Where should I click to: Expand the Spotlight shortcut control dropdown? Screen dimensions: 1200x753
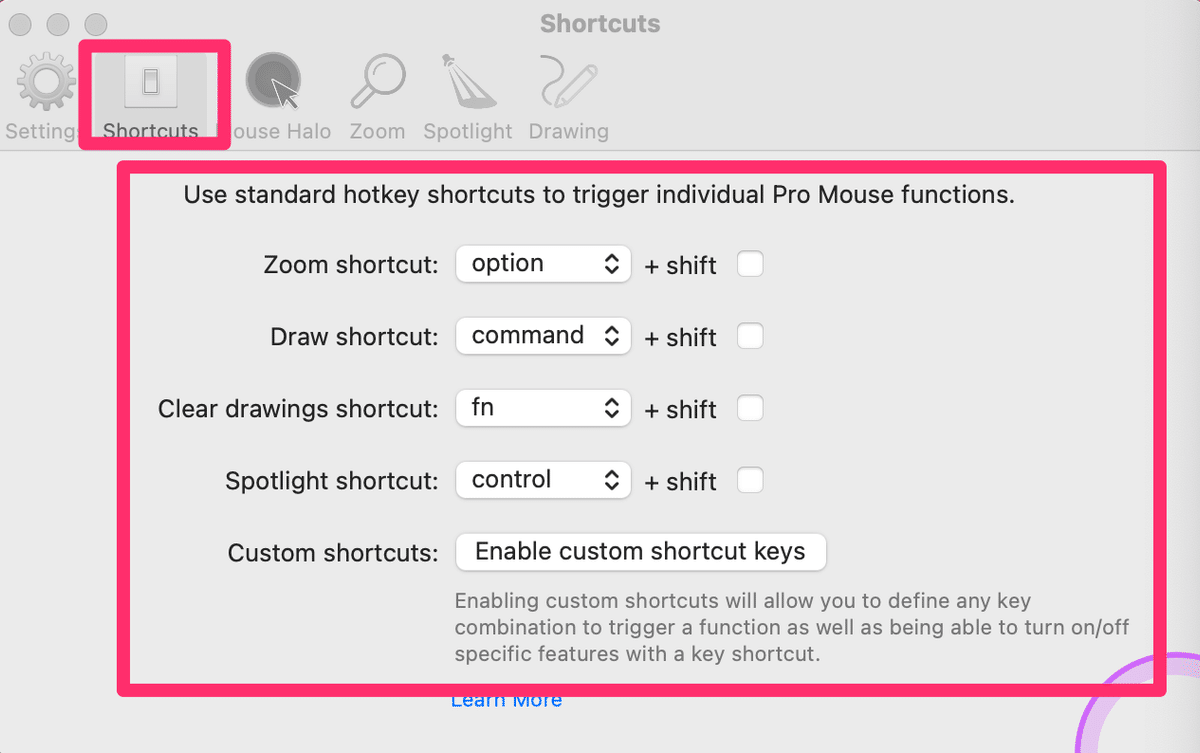pos(543,480)
